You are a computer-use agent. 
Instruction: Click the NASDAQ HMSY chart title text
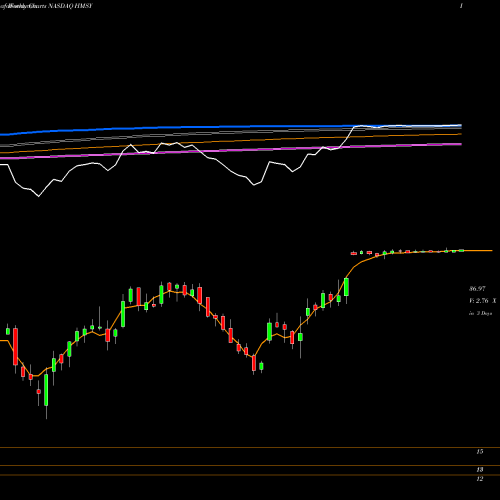pos(70,6)
